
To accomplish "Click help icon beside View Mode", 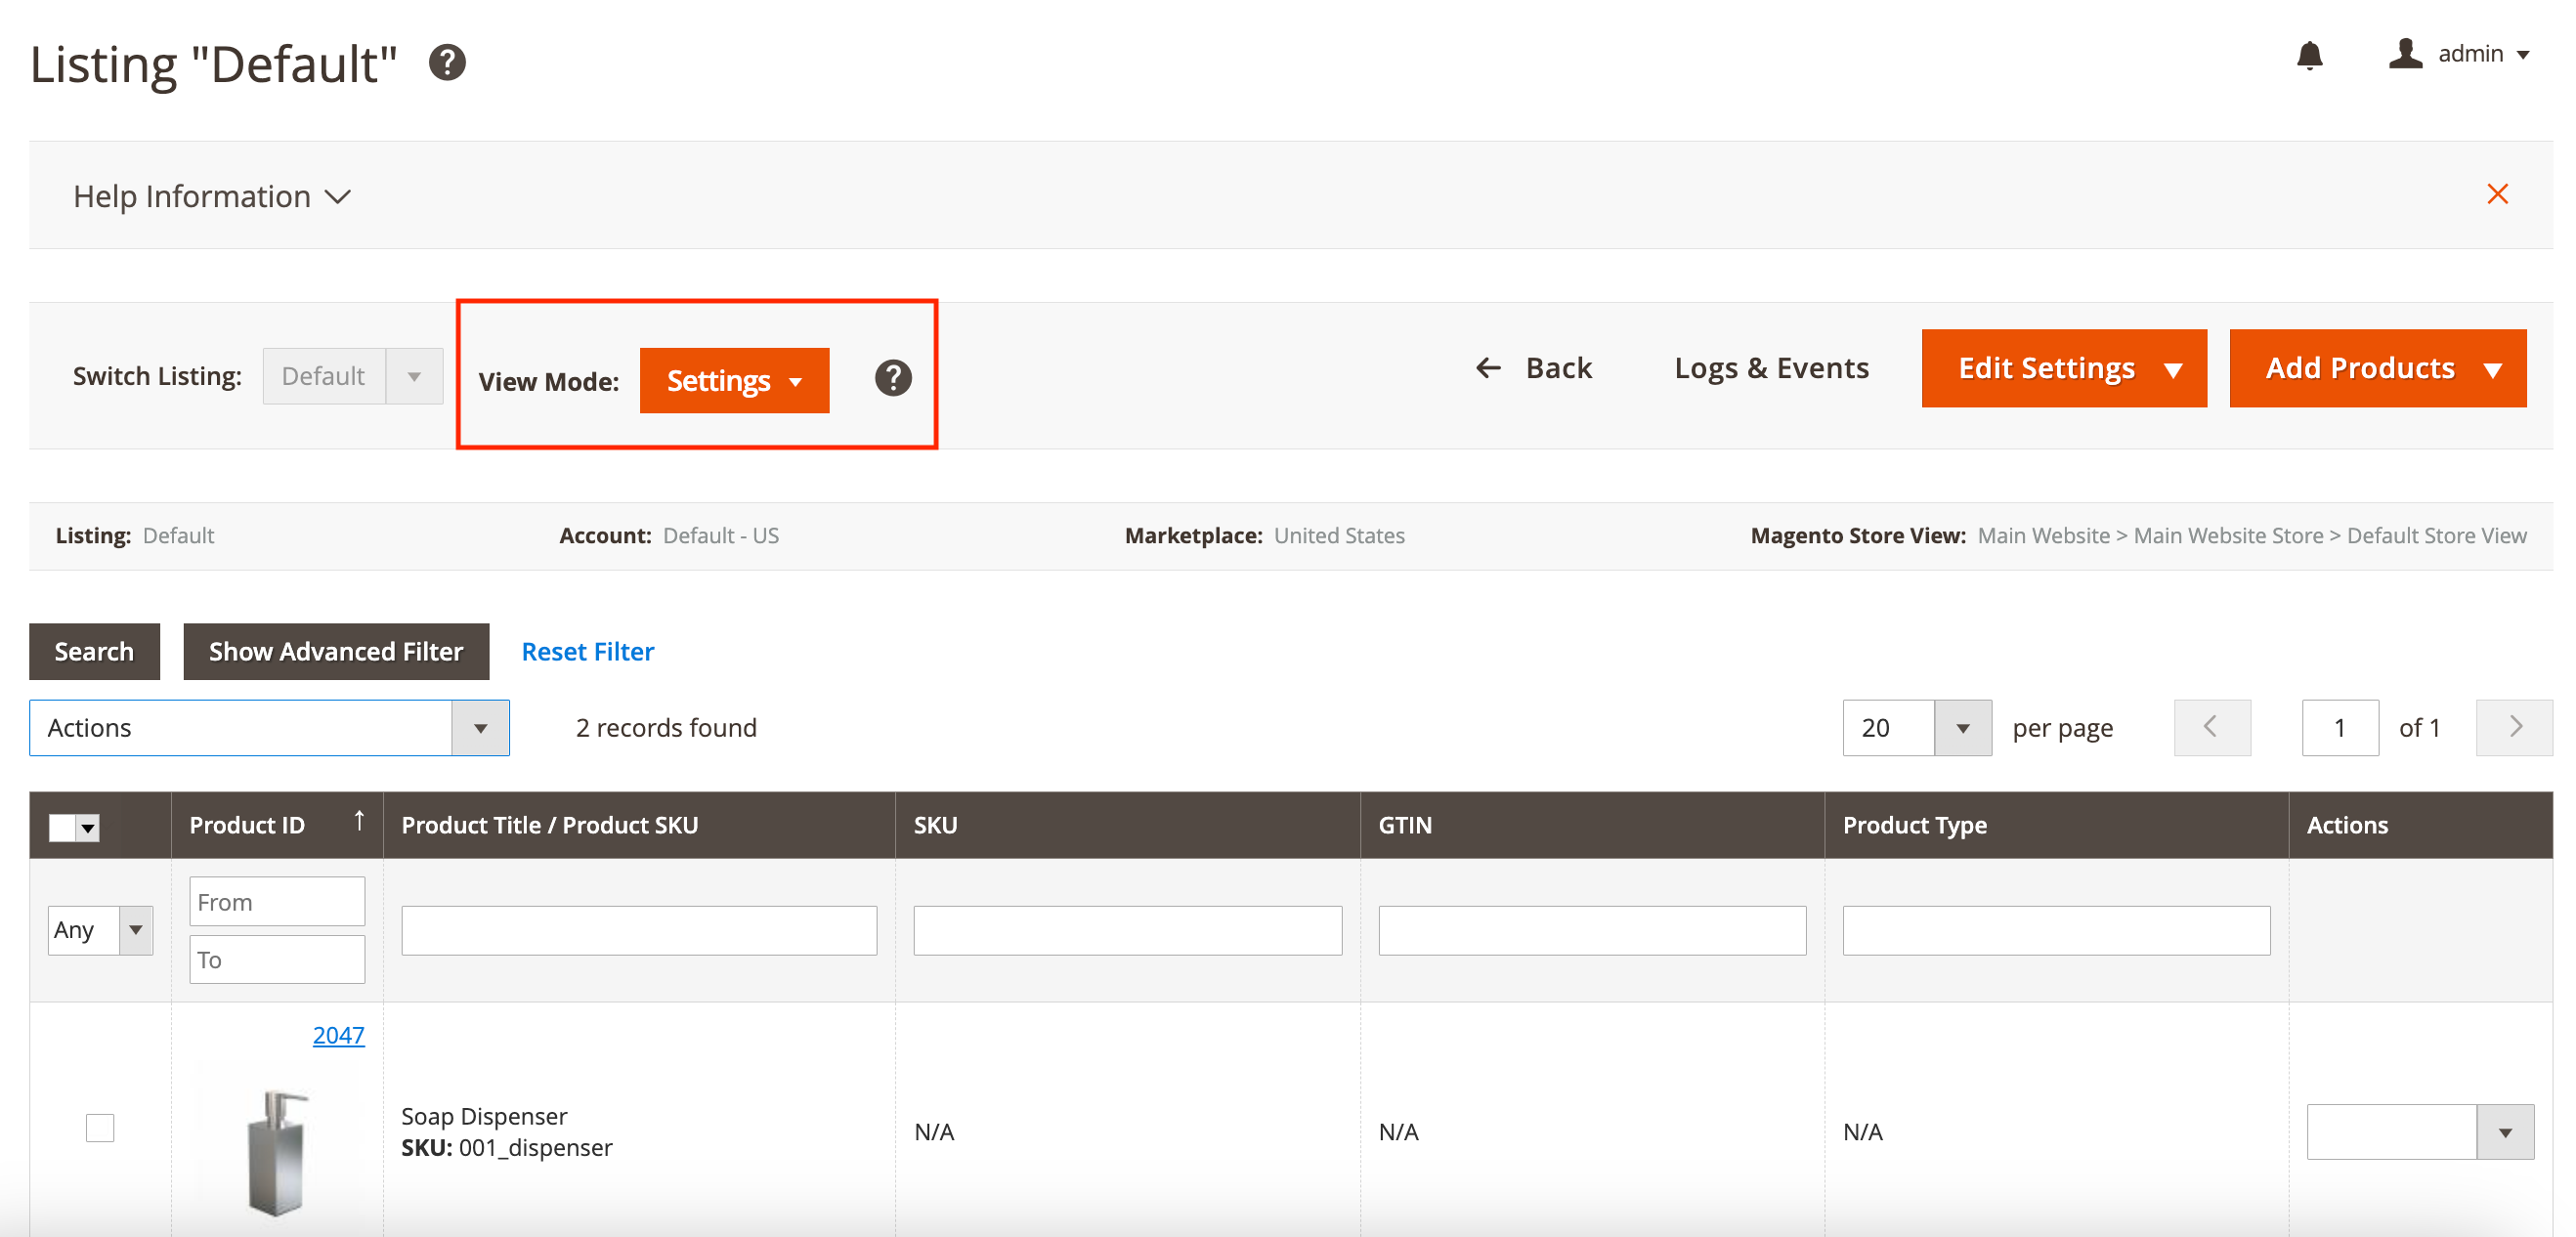I will pyautogui.click(x=892, y=378).
